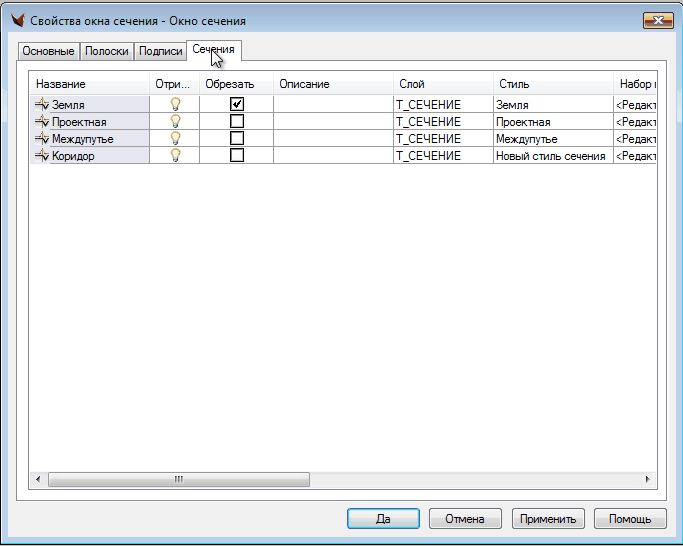683x546 pixels.
Task: Switch to the Основные tab
Action: click(48, 51)
